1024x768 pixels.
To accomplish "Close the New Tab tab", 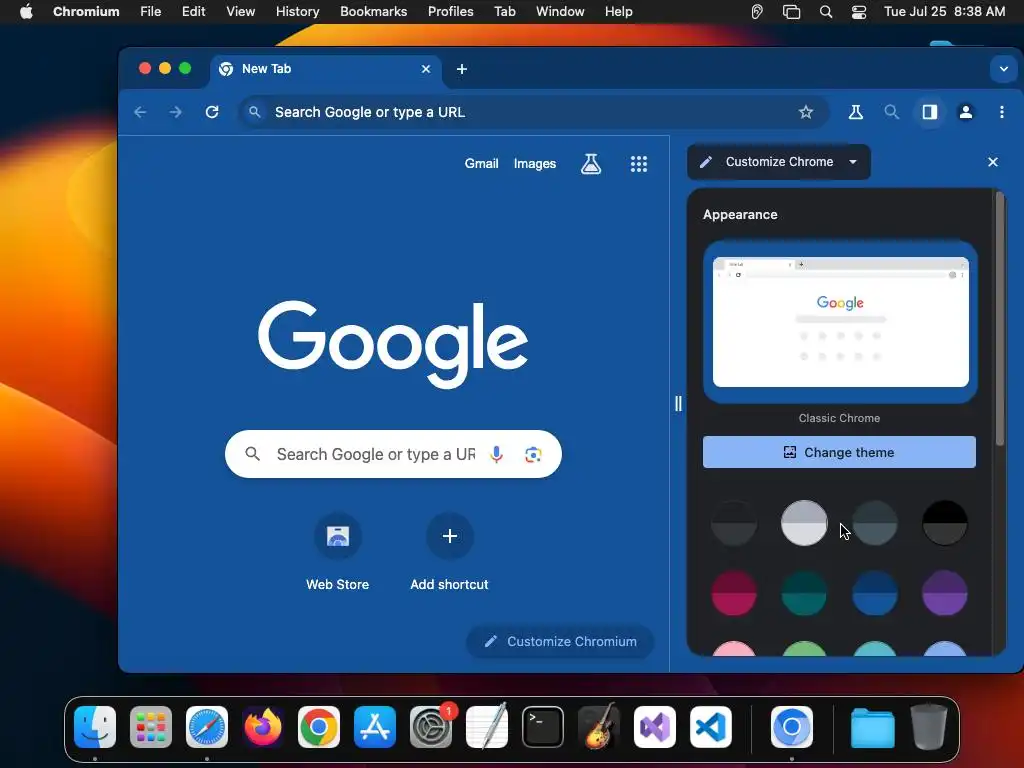I will [x=426, y=69].
